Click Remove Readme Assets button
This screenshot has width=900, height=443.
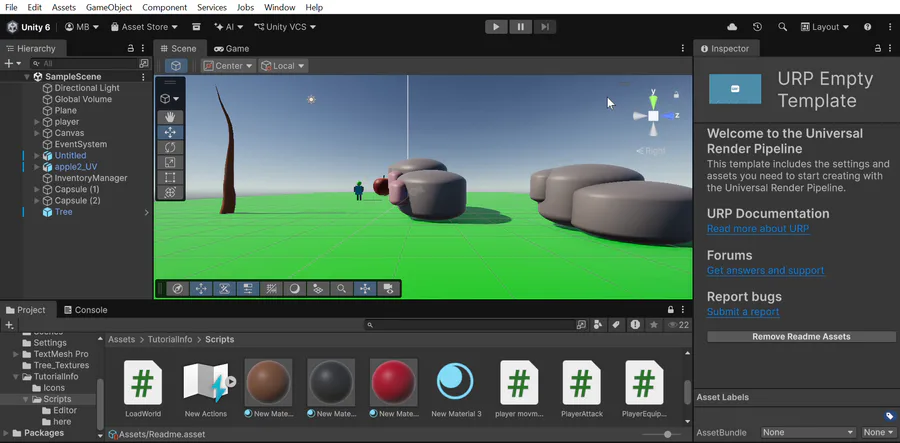point(801,337)
